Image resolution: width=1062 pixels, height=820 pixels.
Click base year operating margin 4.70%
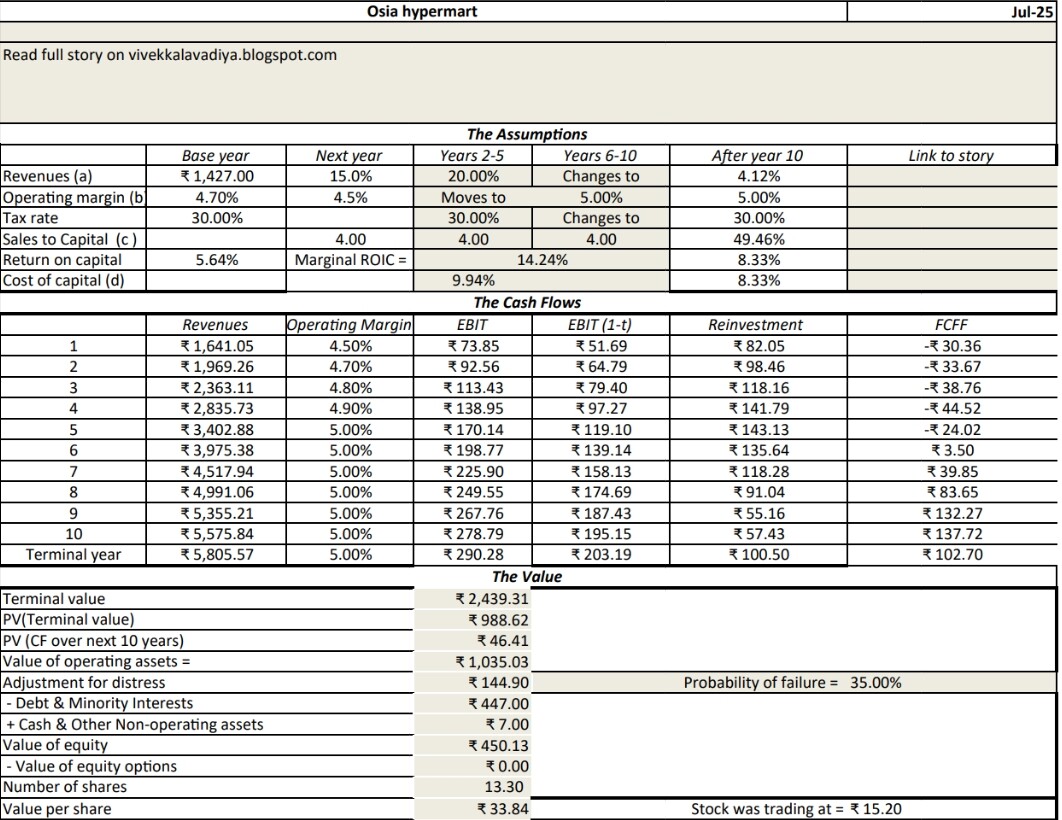point(217,198)
